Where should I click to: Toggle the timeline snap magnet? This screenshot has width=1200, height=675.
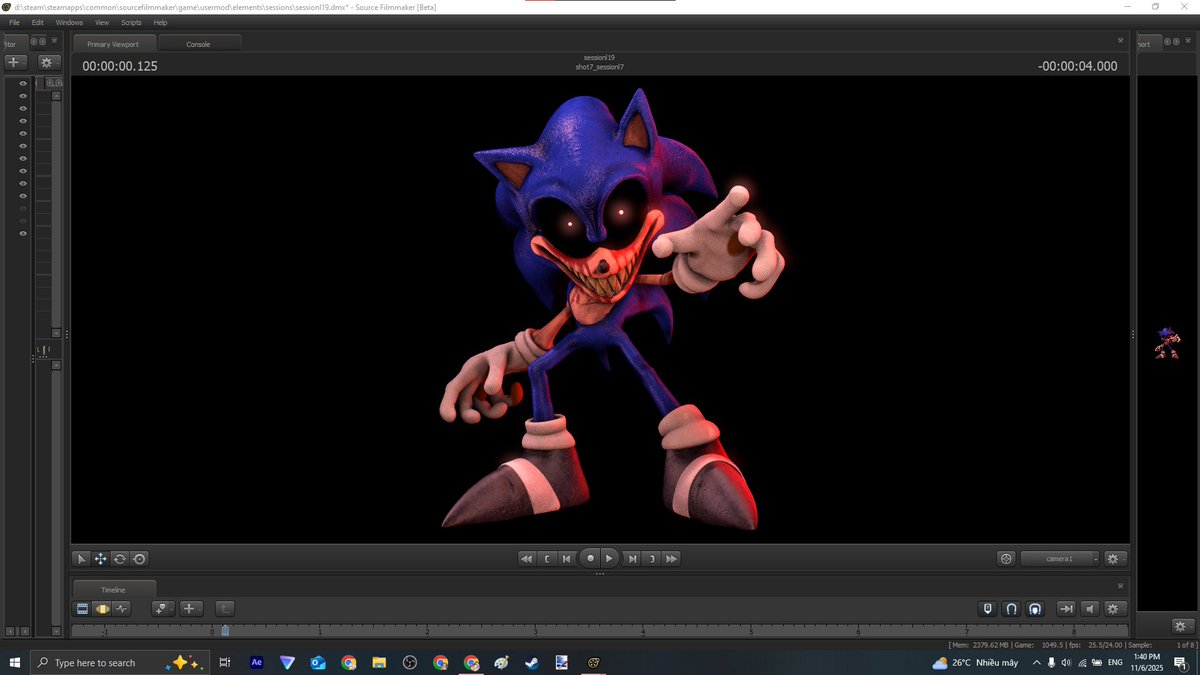click(x=1011, y=608)
